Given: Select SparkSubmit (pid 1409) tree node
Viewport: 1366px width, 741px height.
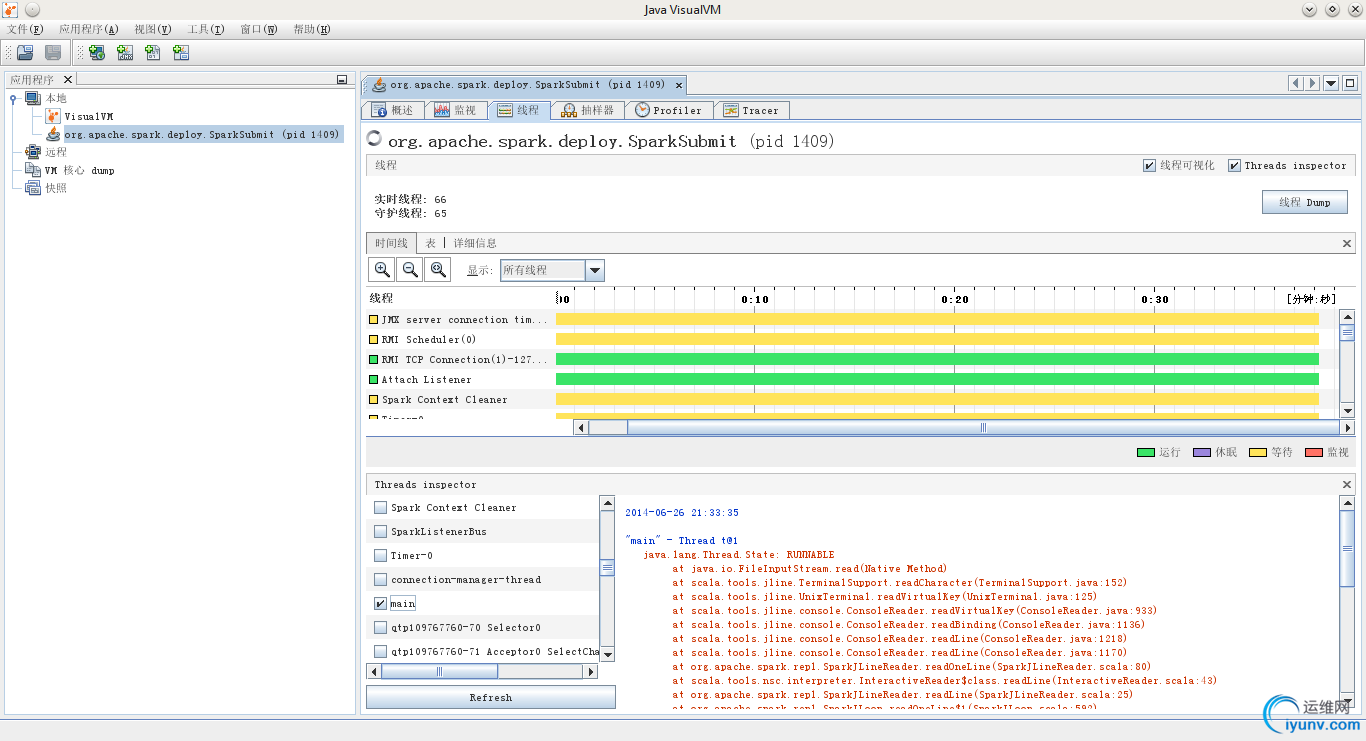Looking at the screenshot, I should pos(194,134).
